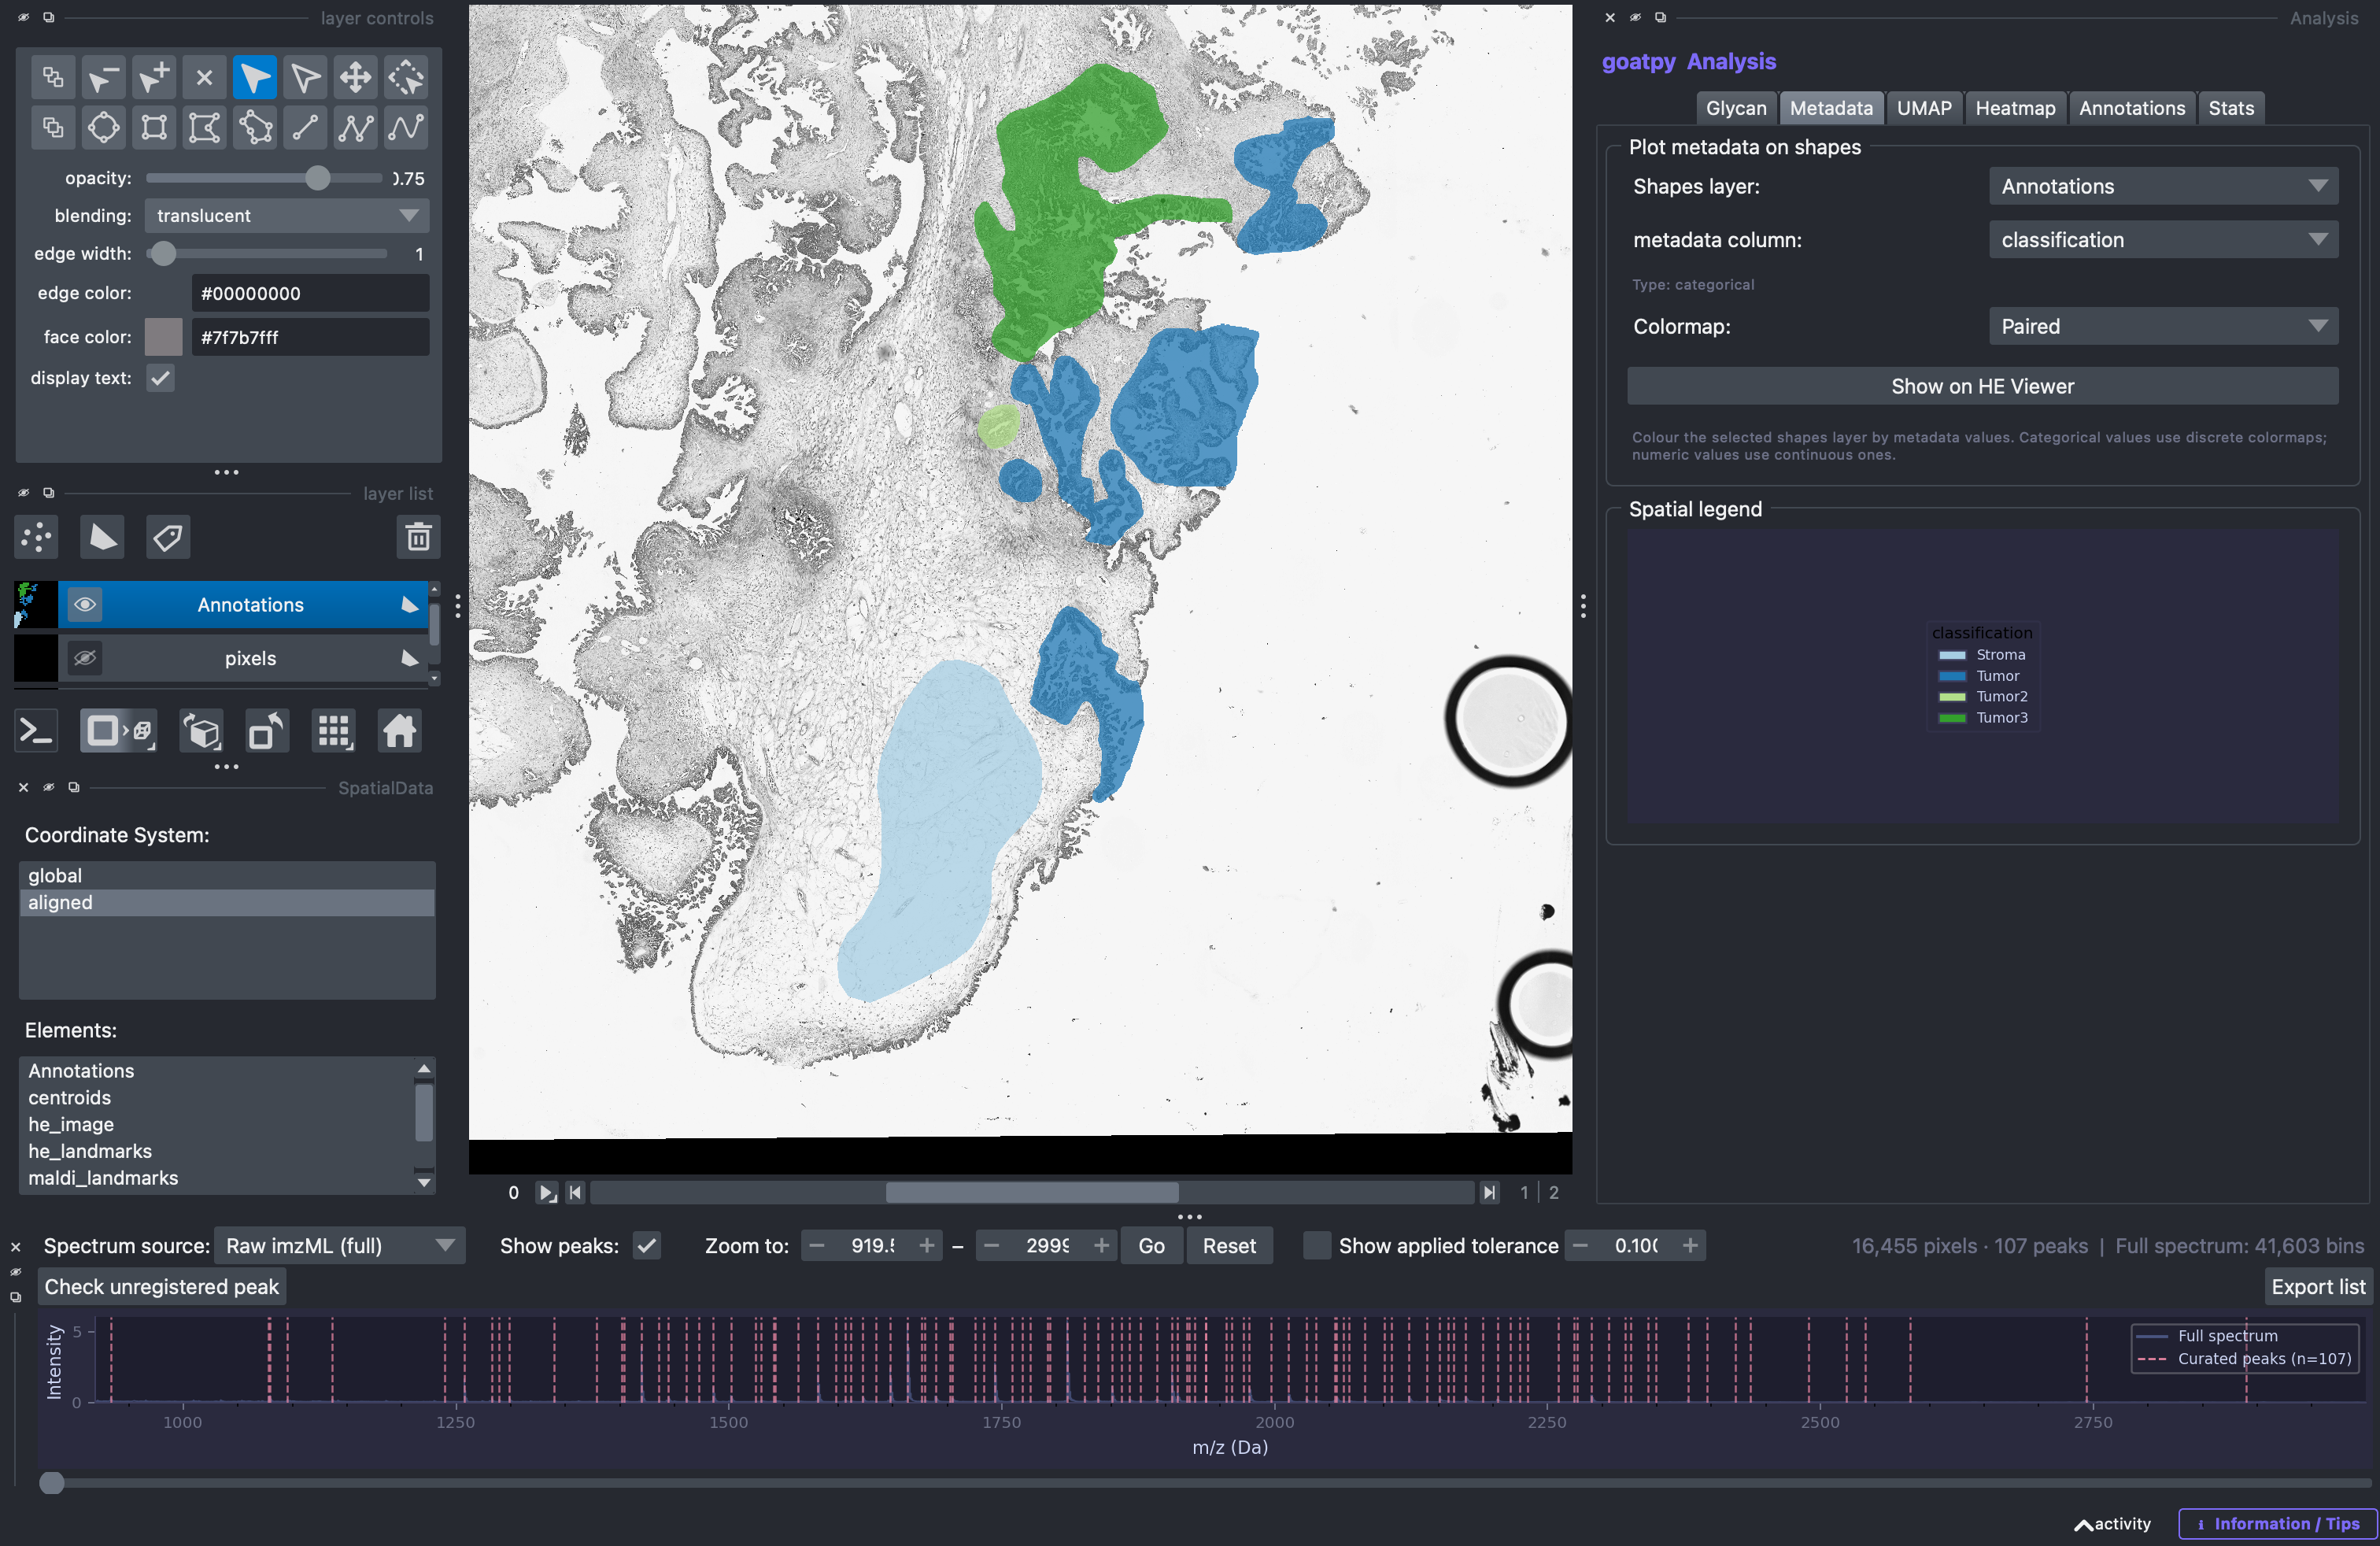This screenshot has height=1546, width=2380.
Task: Select the pan/zoom move tool
Action: point(356,78)
